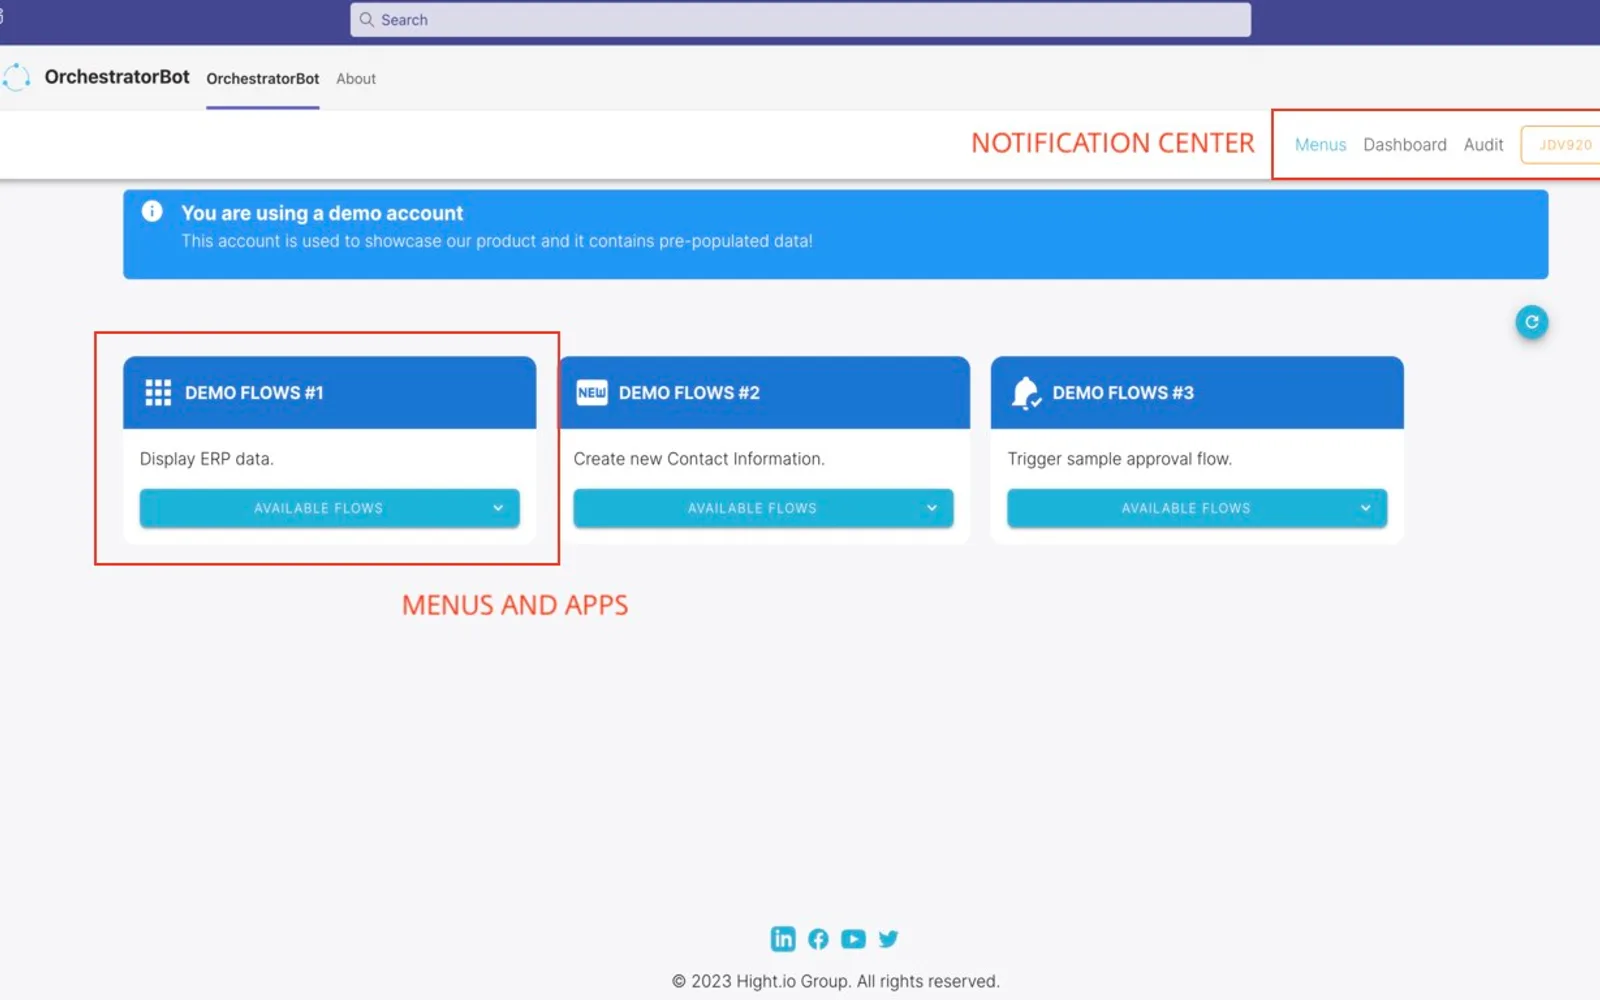Click the NEW icon on Demo Flows #2

coord(592,392)
